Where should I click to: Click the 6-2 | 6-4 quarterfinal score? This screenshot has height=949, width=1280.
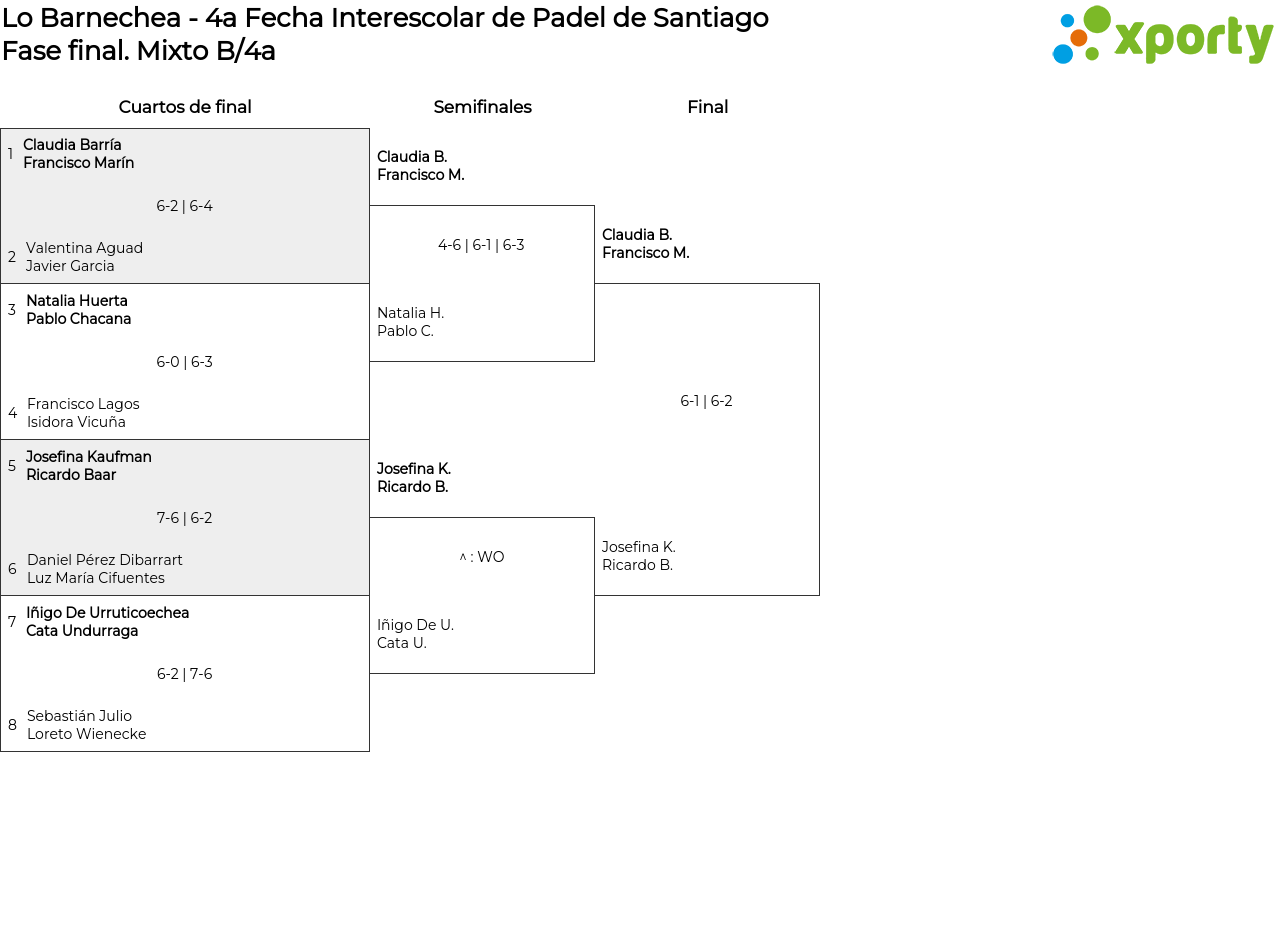[x=184, y=206]
